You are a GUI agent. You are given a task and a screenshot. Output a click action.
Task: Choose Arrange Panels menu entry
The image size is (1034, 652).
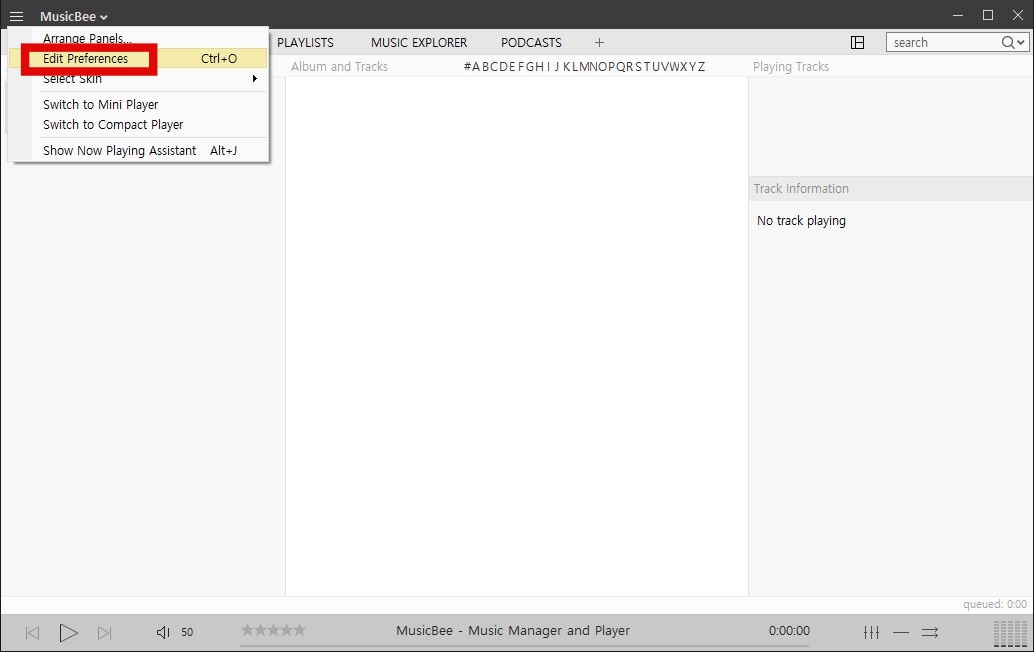point(87,38)
